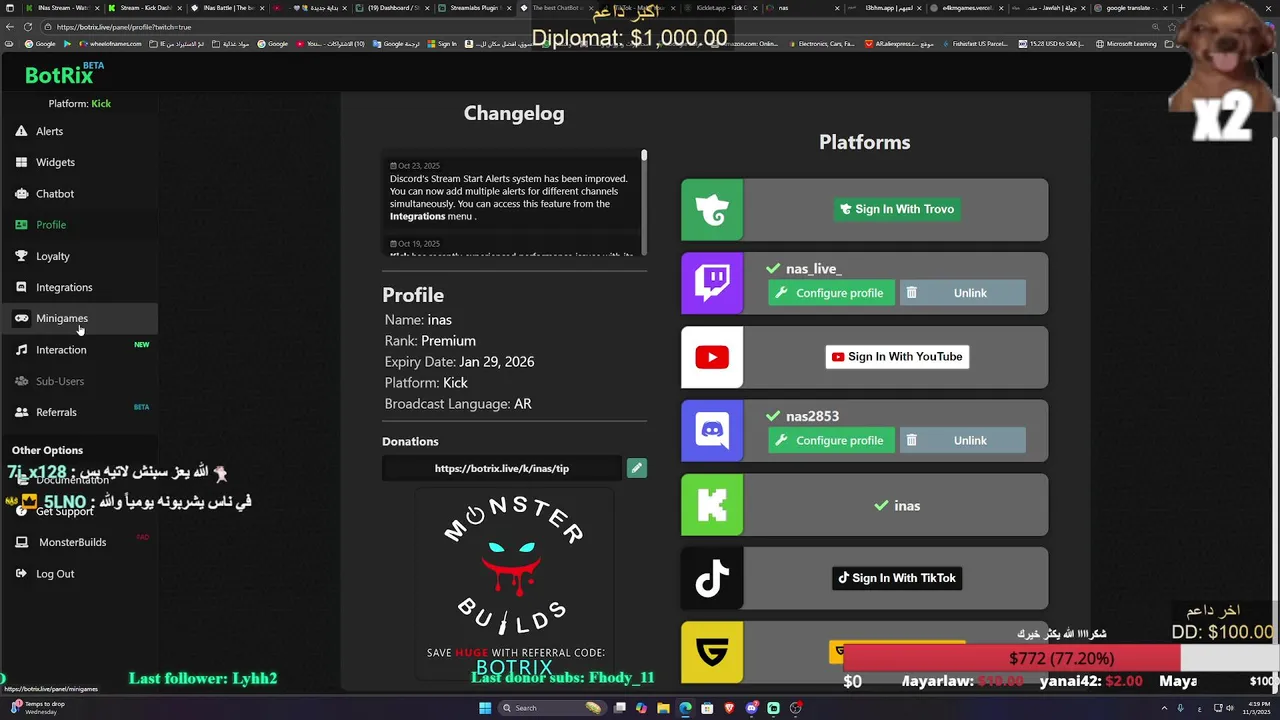1280x720 pixels.
Task: Open the Referrals page
Action: (x=56, y=412)
